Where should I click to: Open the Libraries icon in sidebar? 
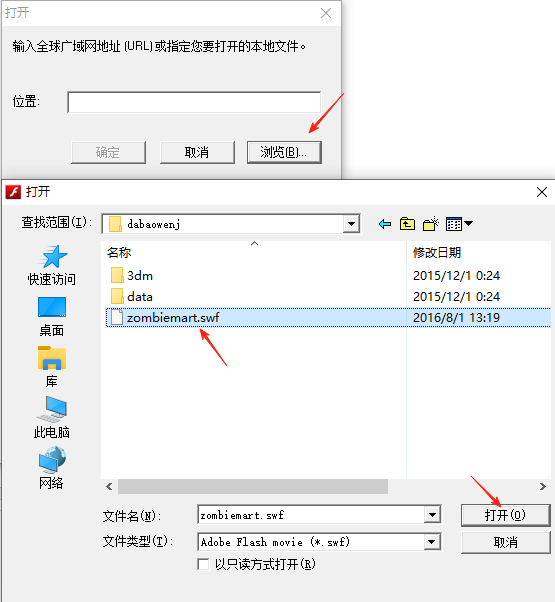click(x=52, y=358)
